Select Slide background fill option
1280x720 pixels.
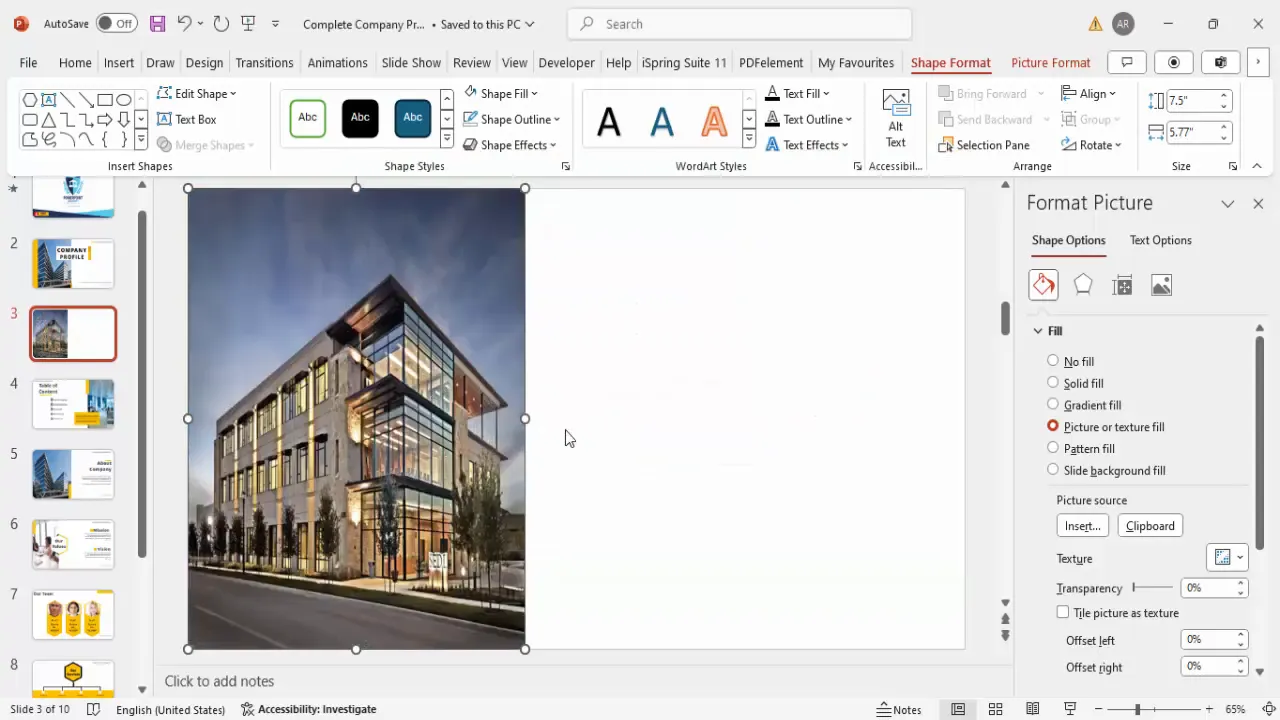tap(1106, 470)
